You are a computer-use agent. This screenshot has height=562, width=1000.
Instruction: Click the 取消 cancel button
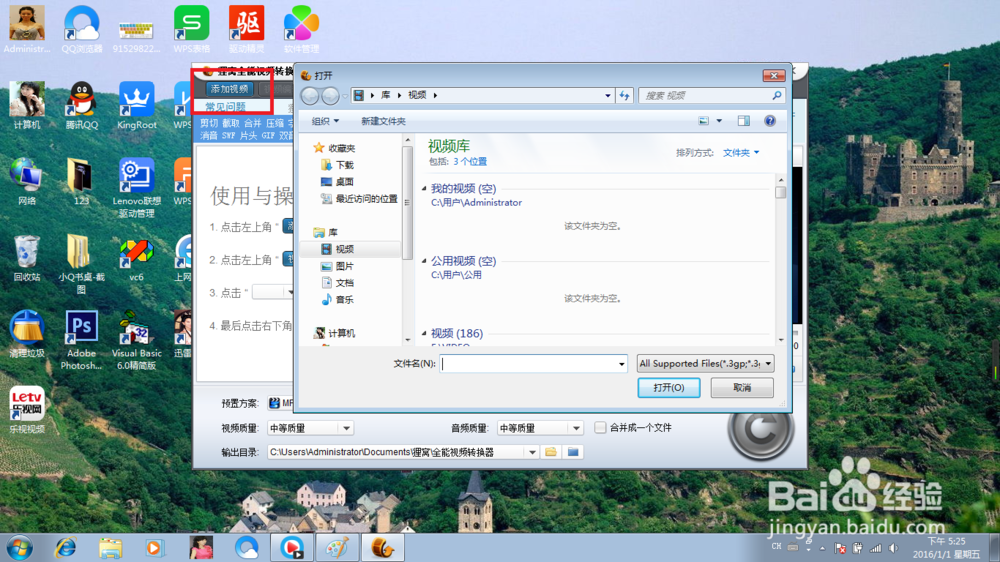[742, 388]
